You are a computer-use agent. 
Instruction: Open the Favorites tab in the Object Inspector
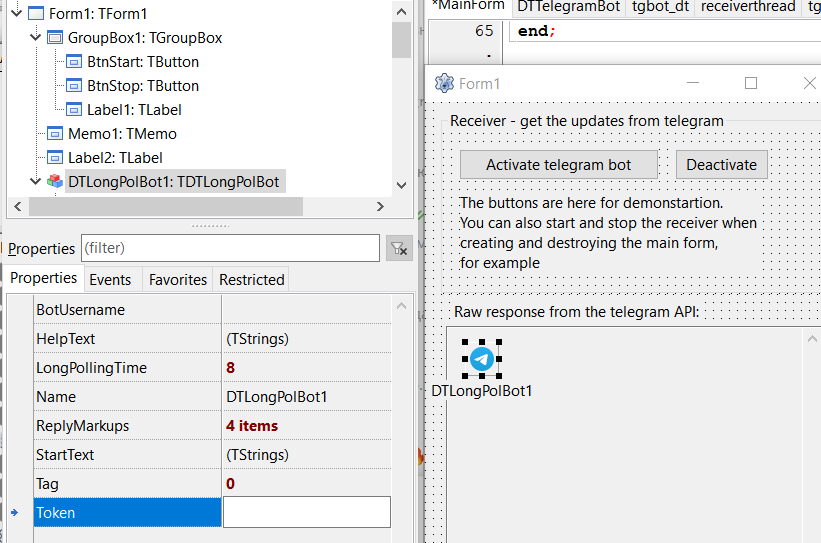pyautogui.click(x=178, y=280)
